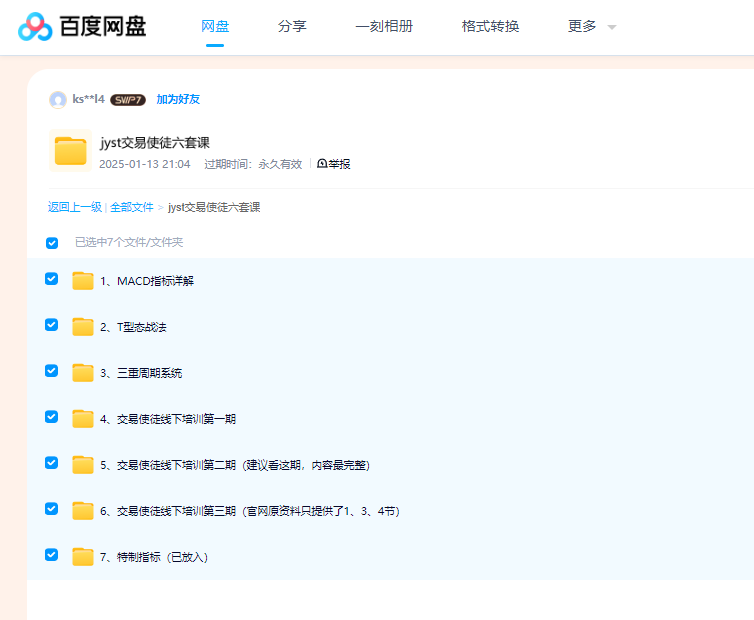
Task: Uncheck the 5、交易使徒线下培训第二期 checkbox
Action: (x=51, y=463)
